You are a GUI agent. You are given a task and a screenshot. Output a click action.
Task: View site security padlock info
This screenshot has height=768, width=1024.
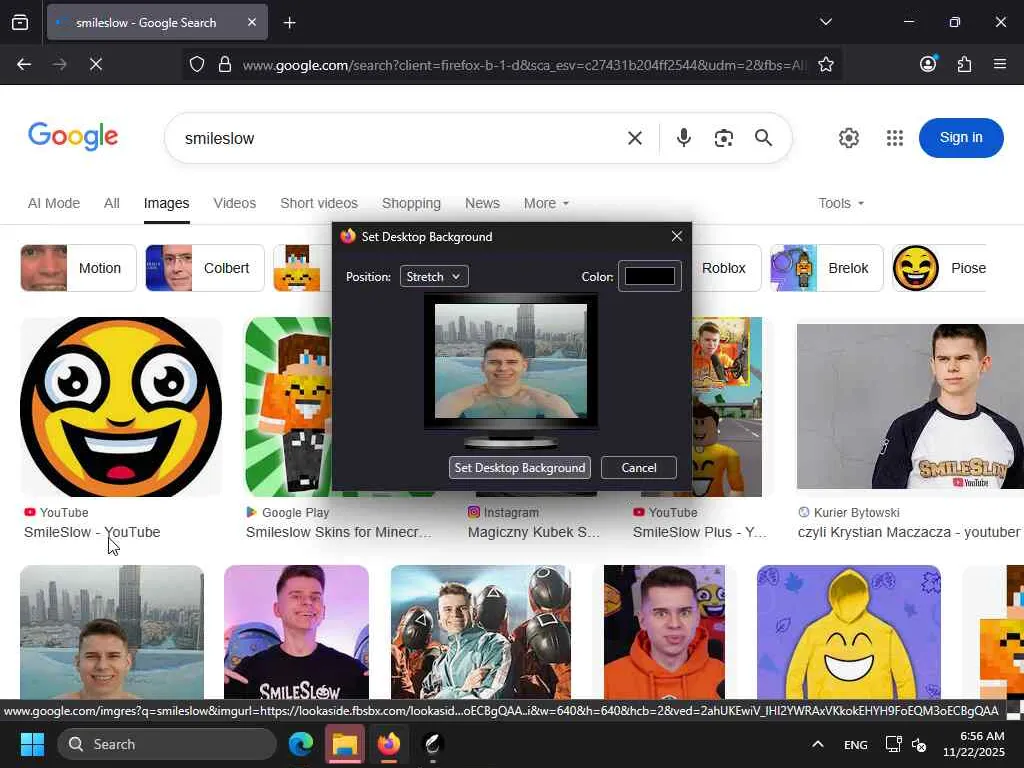coord(225,64)
